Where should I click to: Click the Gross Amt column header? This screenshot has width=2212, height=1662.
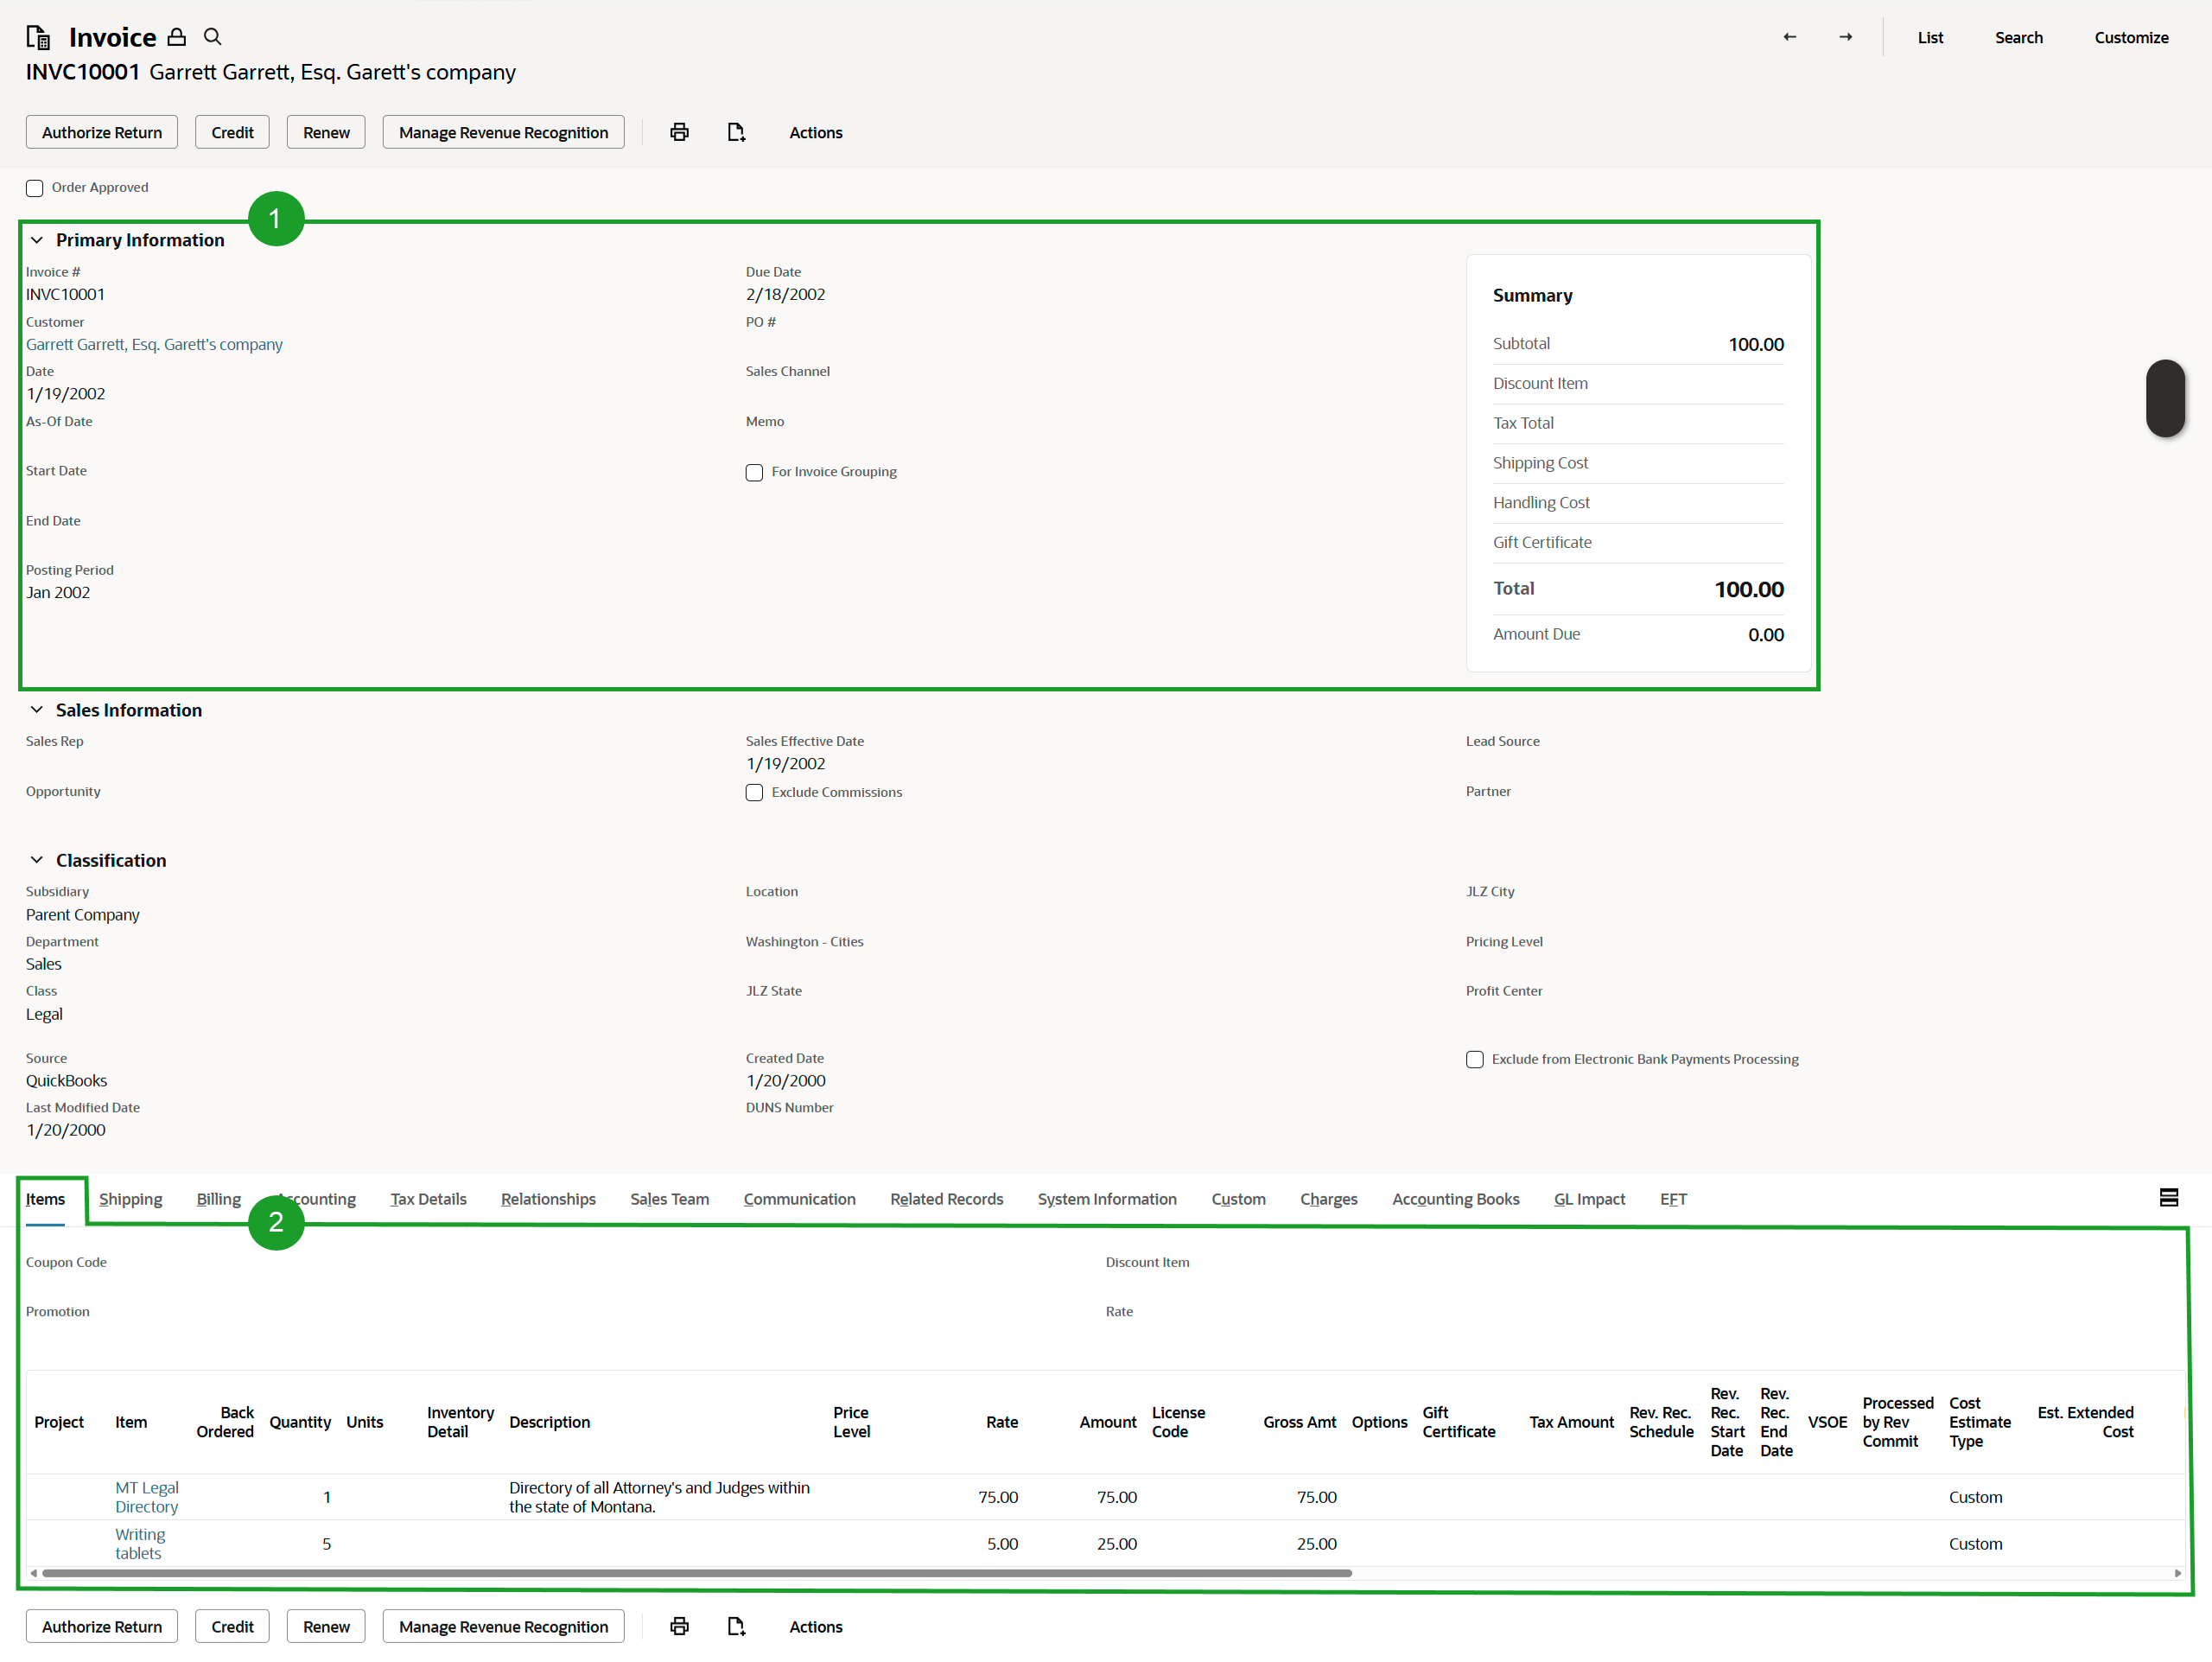point(1299,1421)
